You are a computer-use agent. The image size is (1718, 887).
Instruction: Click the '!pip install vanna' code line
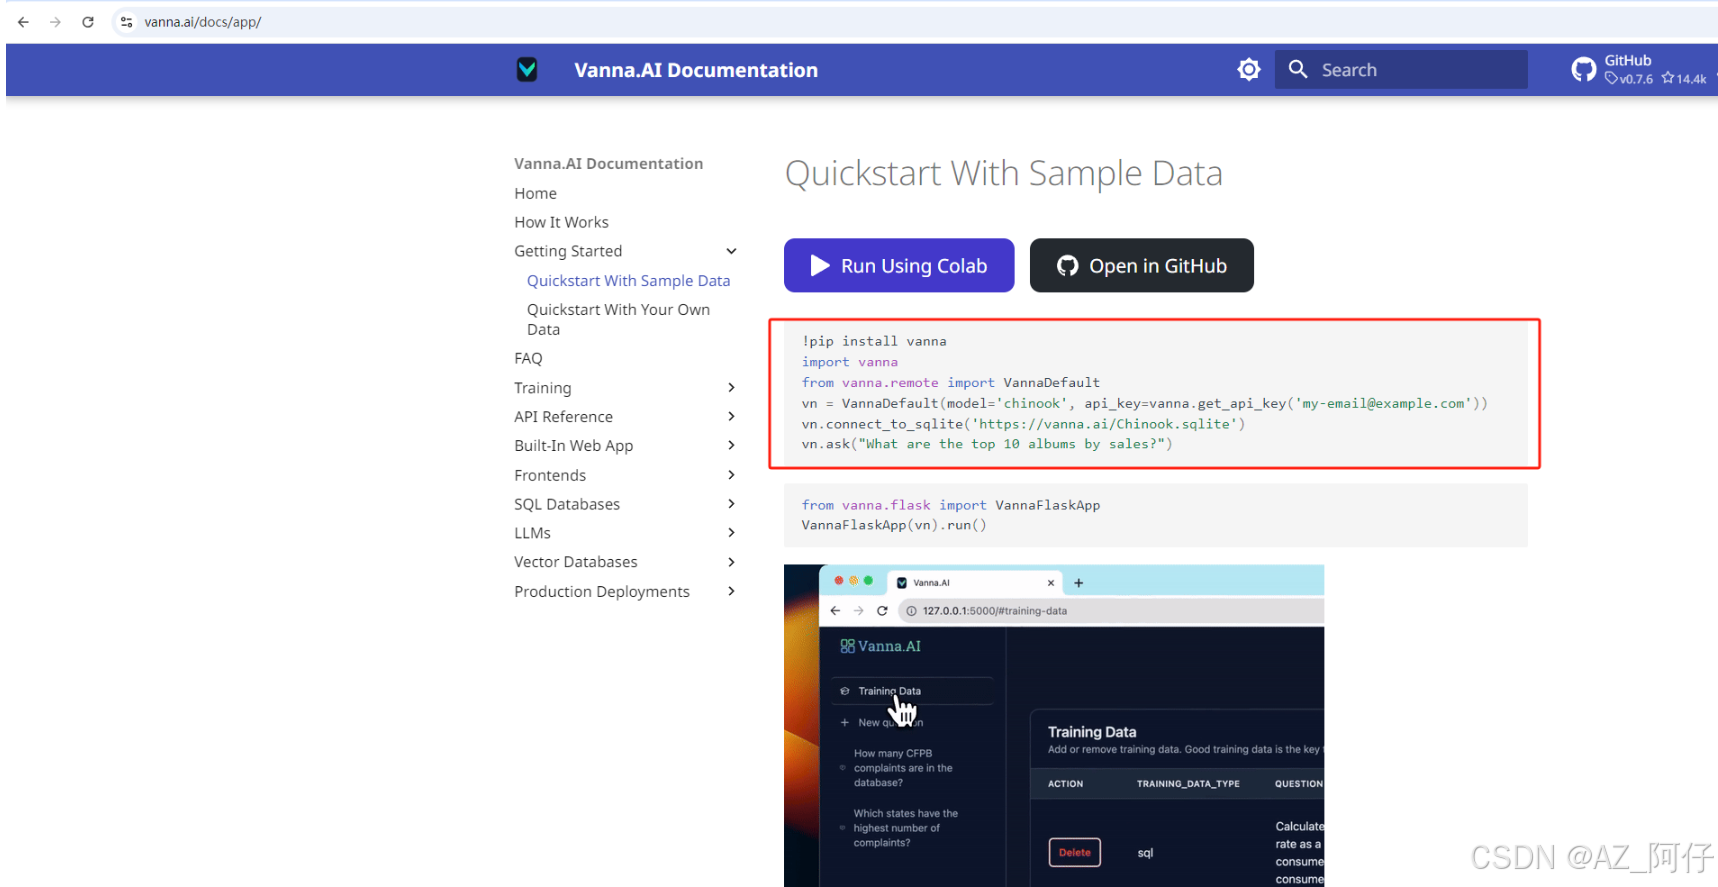(x=874, y=341)
